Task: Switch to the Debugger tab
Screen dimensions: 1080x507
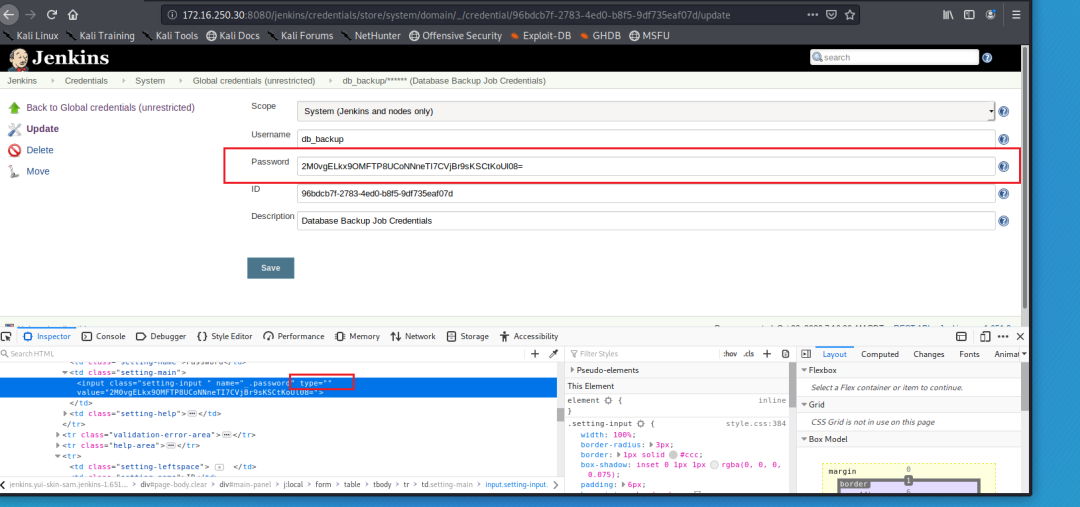Action: click(161, 336)
